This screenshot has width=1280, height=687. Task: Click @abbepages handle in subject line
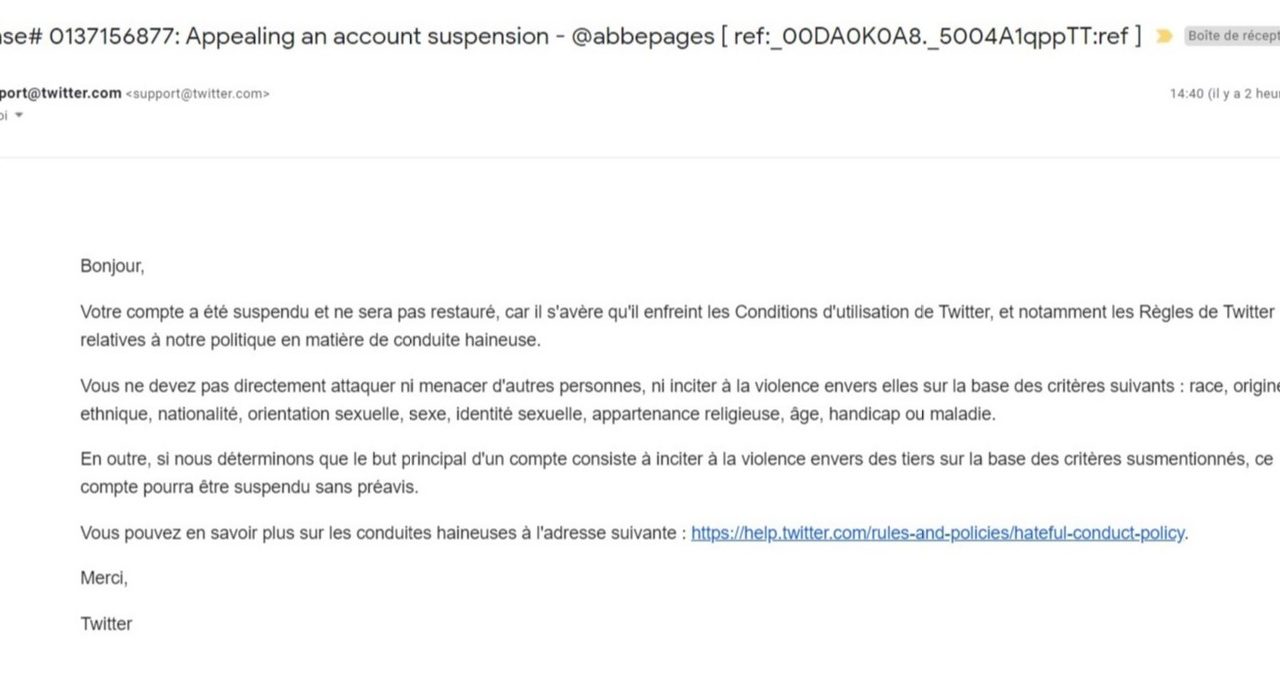coord(642,37)
